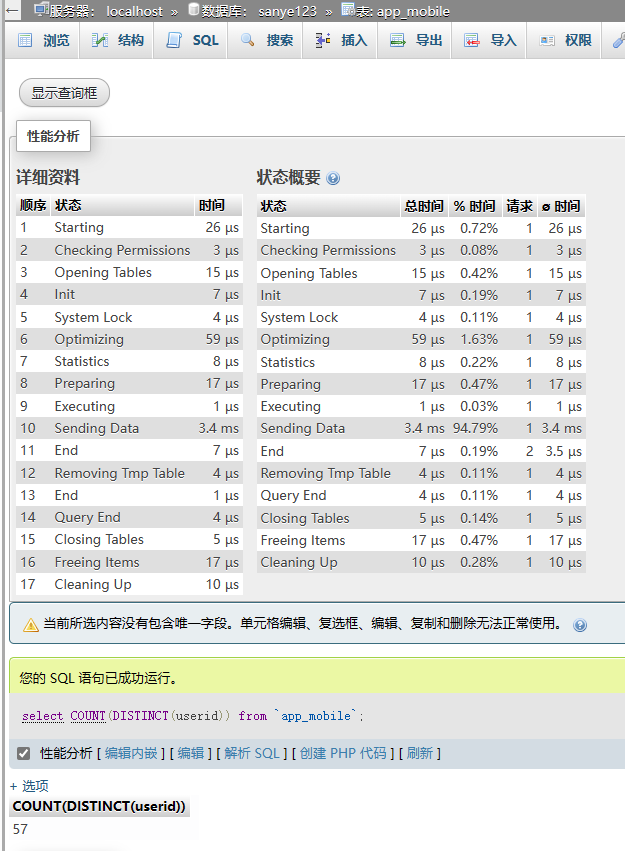Click help icon ending the warning message
Screen dimensions: 625x851
[x=580, y=625]
